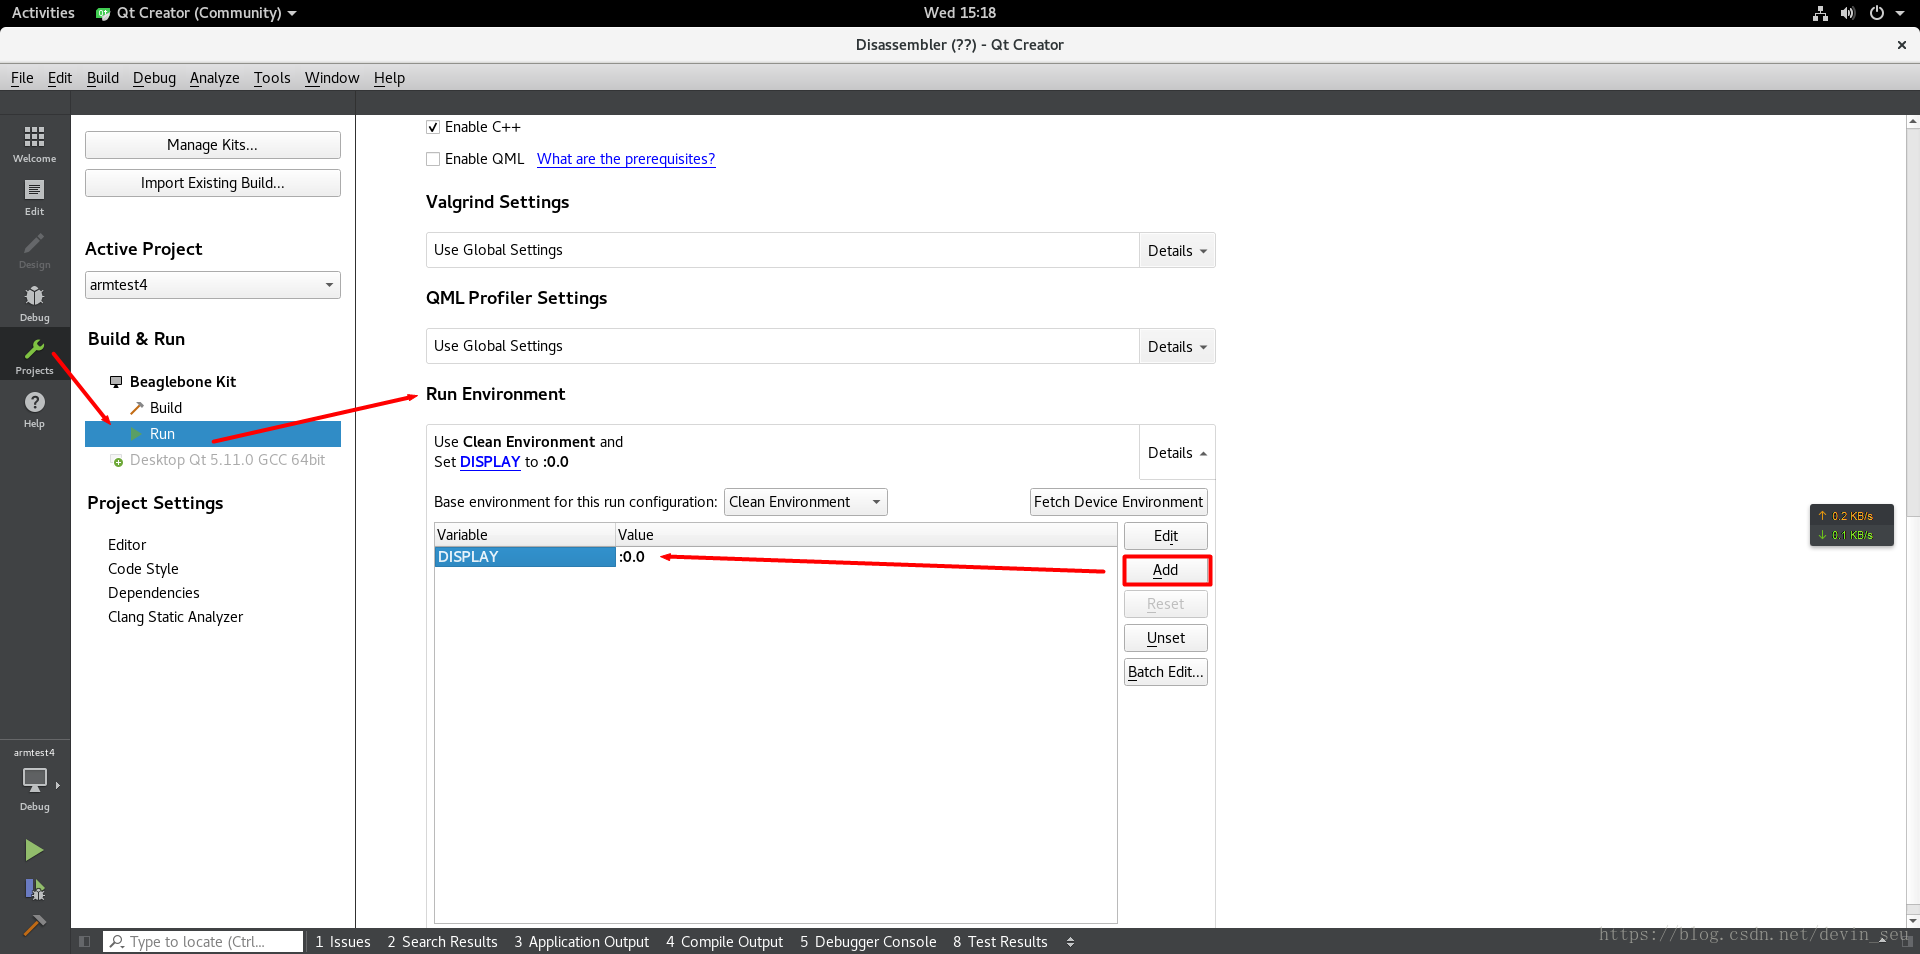
Task: Click the DISPLAY link in summary
Action: click(x=490, y=462)
